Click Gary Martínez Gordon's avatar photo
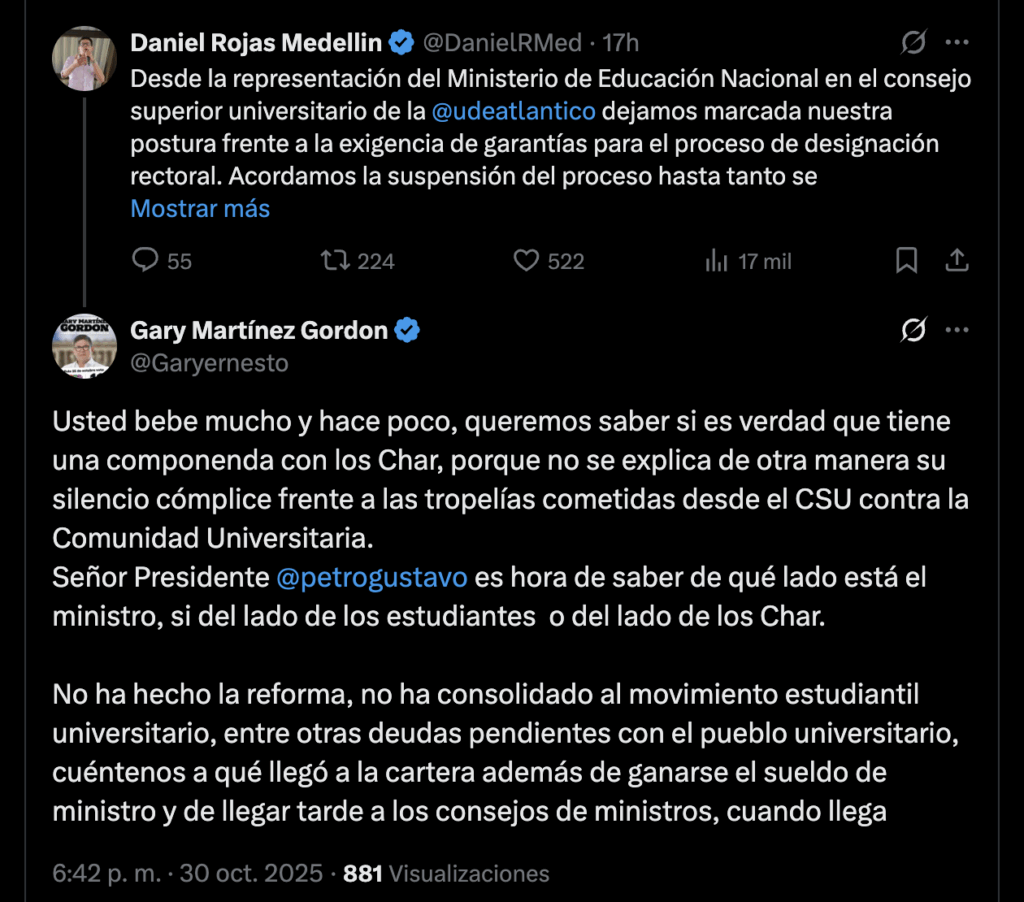 tap(84, 346)
